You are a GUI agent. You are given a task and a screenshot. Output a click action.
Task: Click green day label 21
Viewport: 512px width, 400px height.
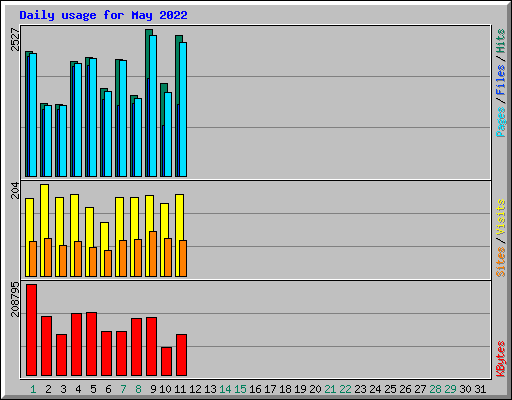click(330, 389)
